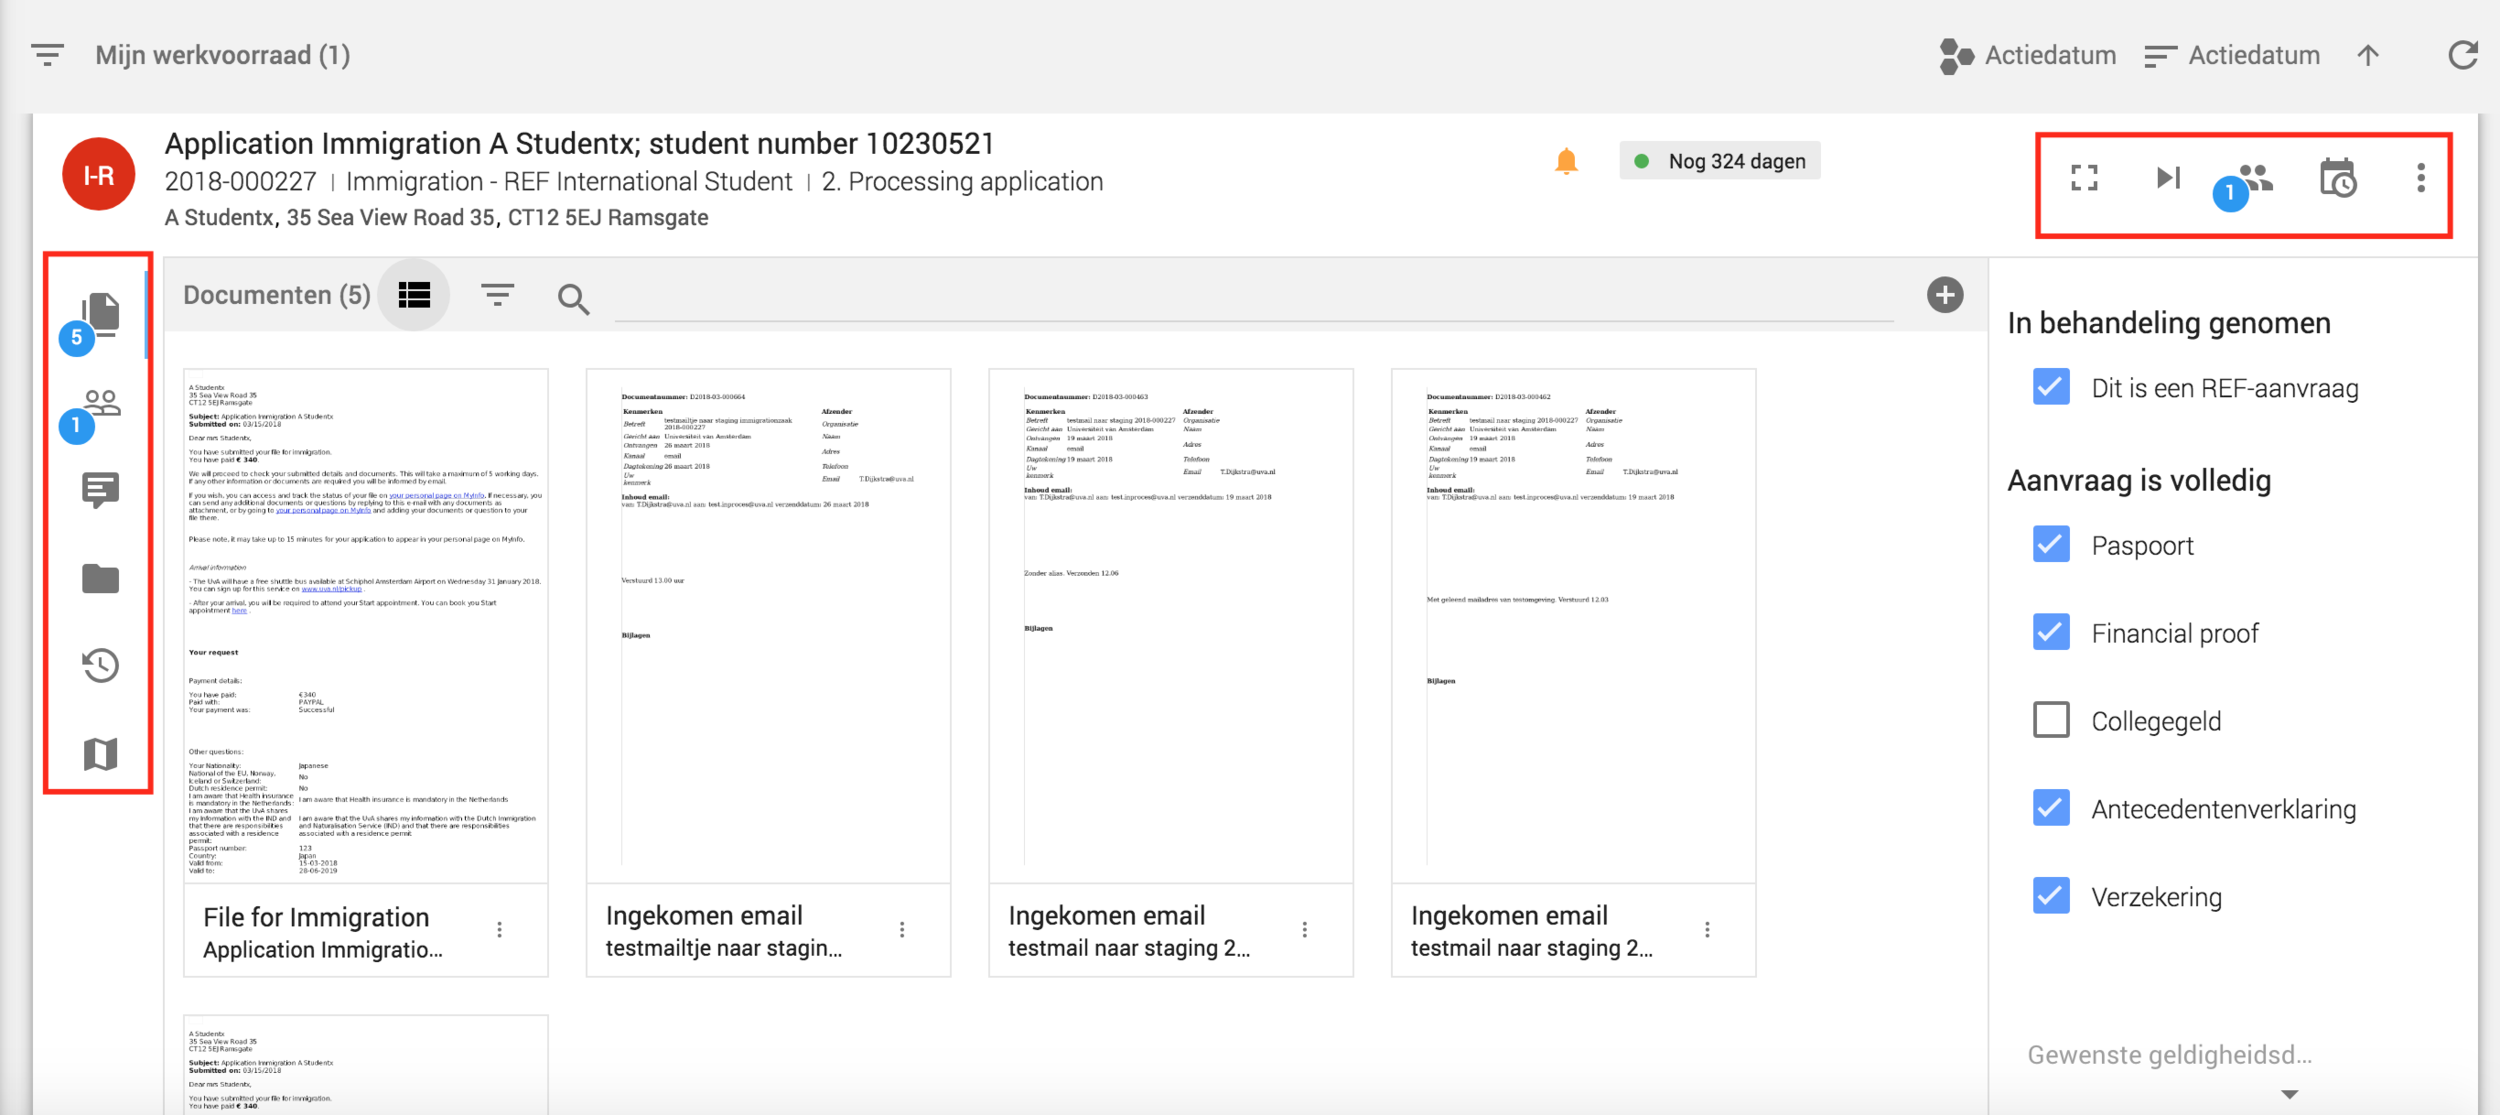Click the skip-to-next step icon
Screen dimensions: 2500x1115
coord(2167,178)
